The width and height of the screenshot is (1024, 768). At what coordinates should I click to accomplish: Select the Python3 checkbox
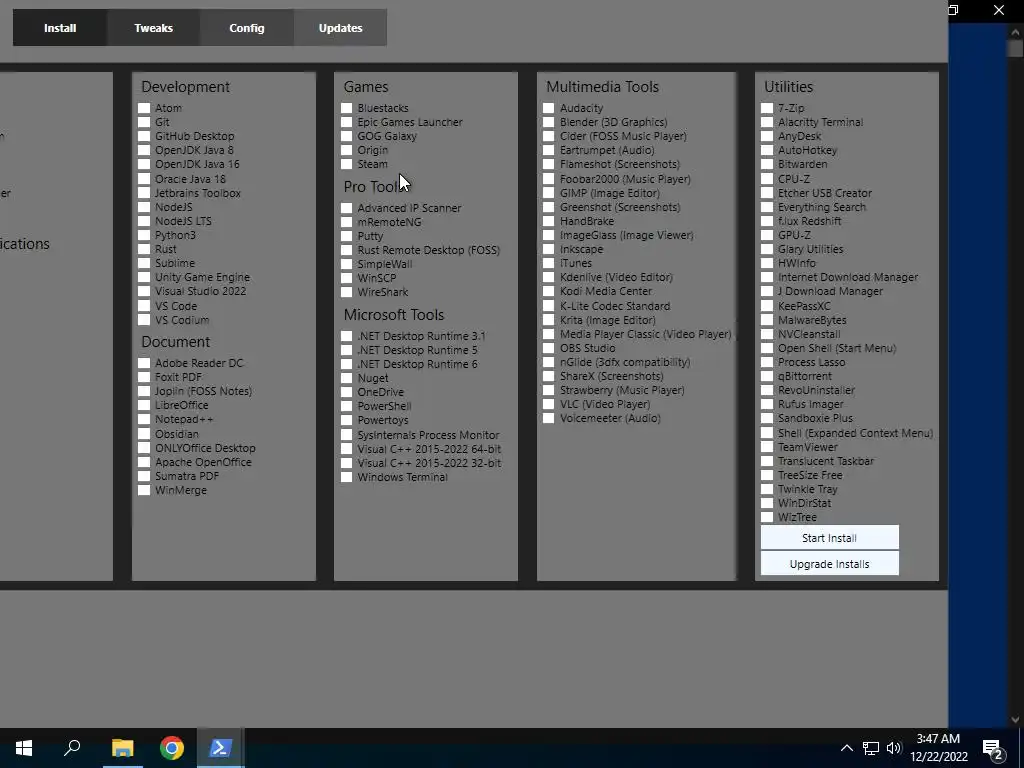[x=144, y=235]
